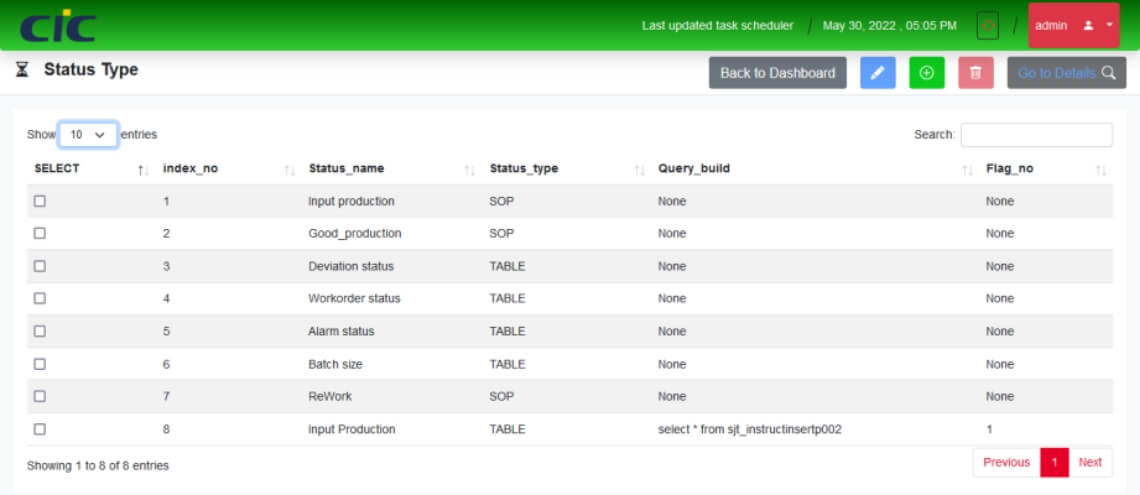The height and width of the screenshot is (495, 1140).
Task: Go to pagination page 1
Action: coord(1054,462)
